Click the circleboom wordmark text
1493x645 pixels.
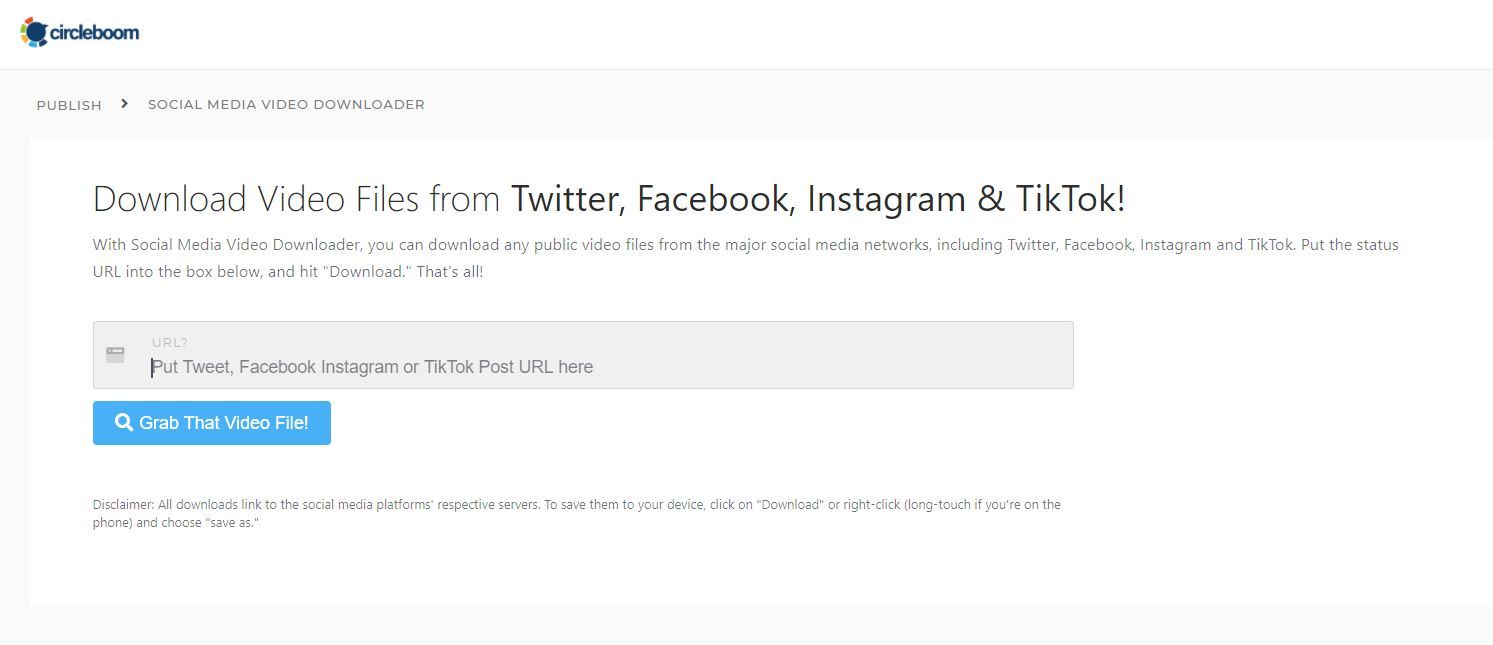(94, 33)
